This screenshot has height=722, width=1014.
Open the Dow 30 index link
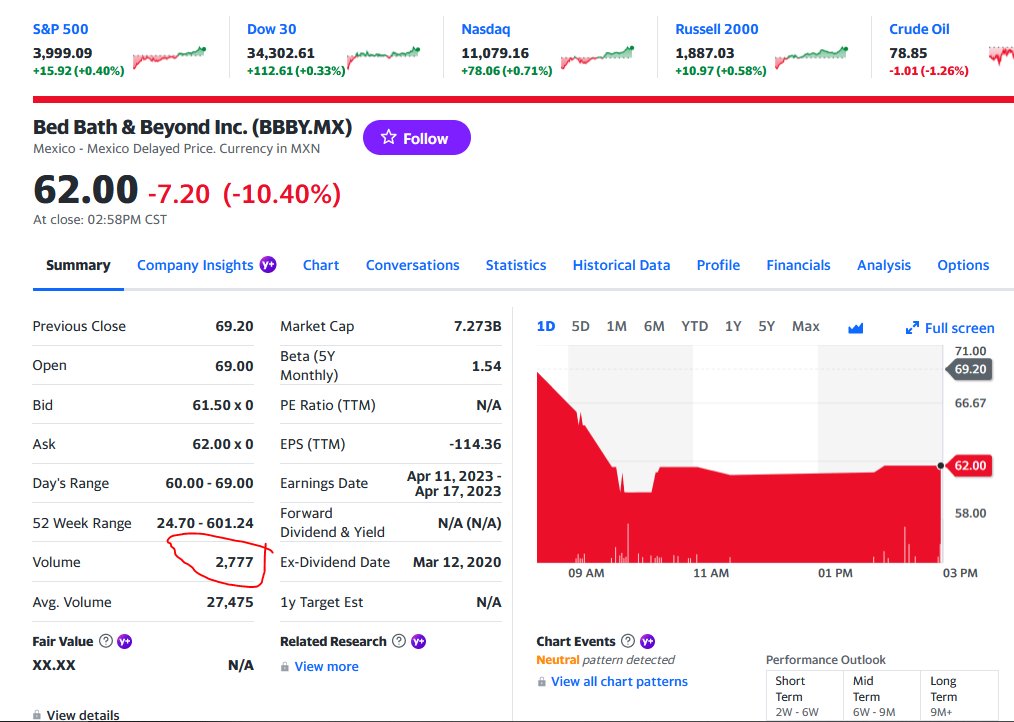click(272, 29)
